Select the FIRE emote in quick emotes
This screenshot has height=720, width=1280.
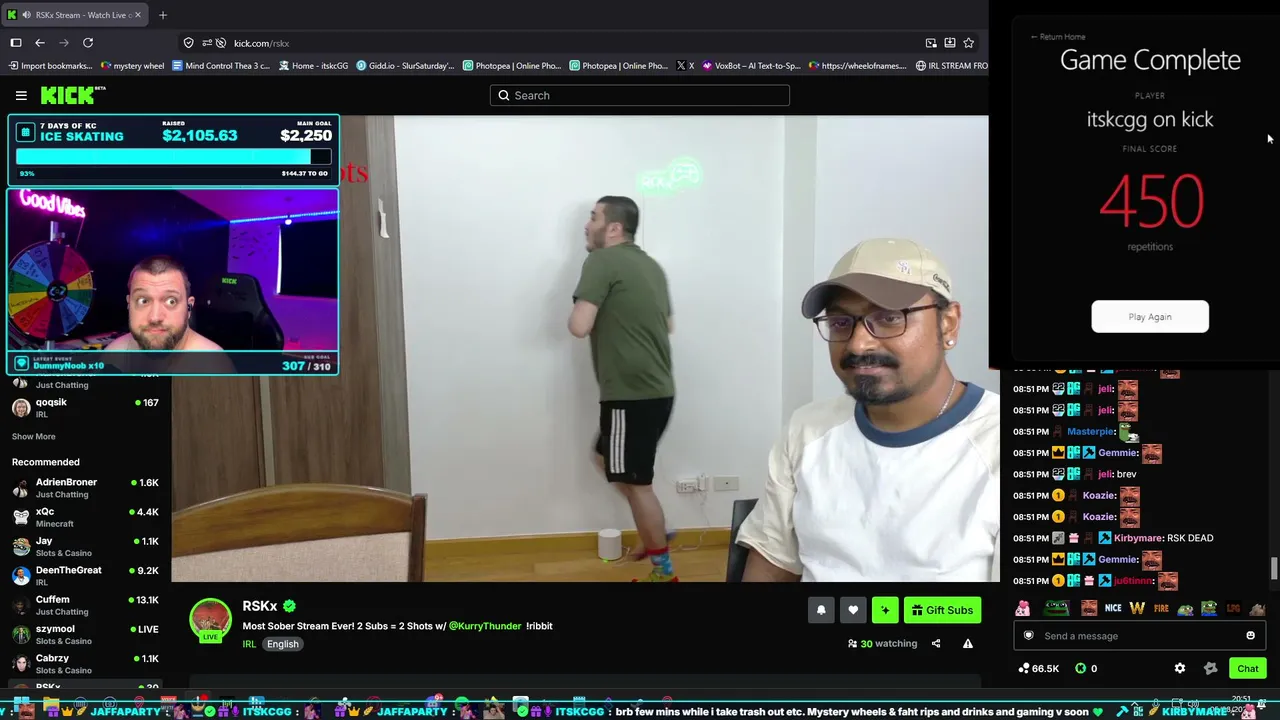[1161, 608]
